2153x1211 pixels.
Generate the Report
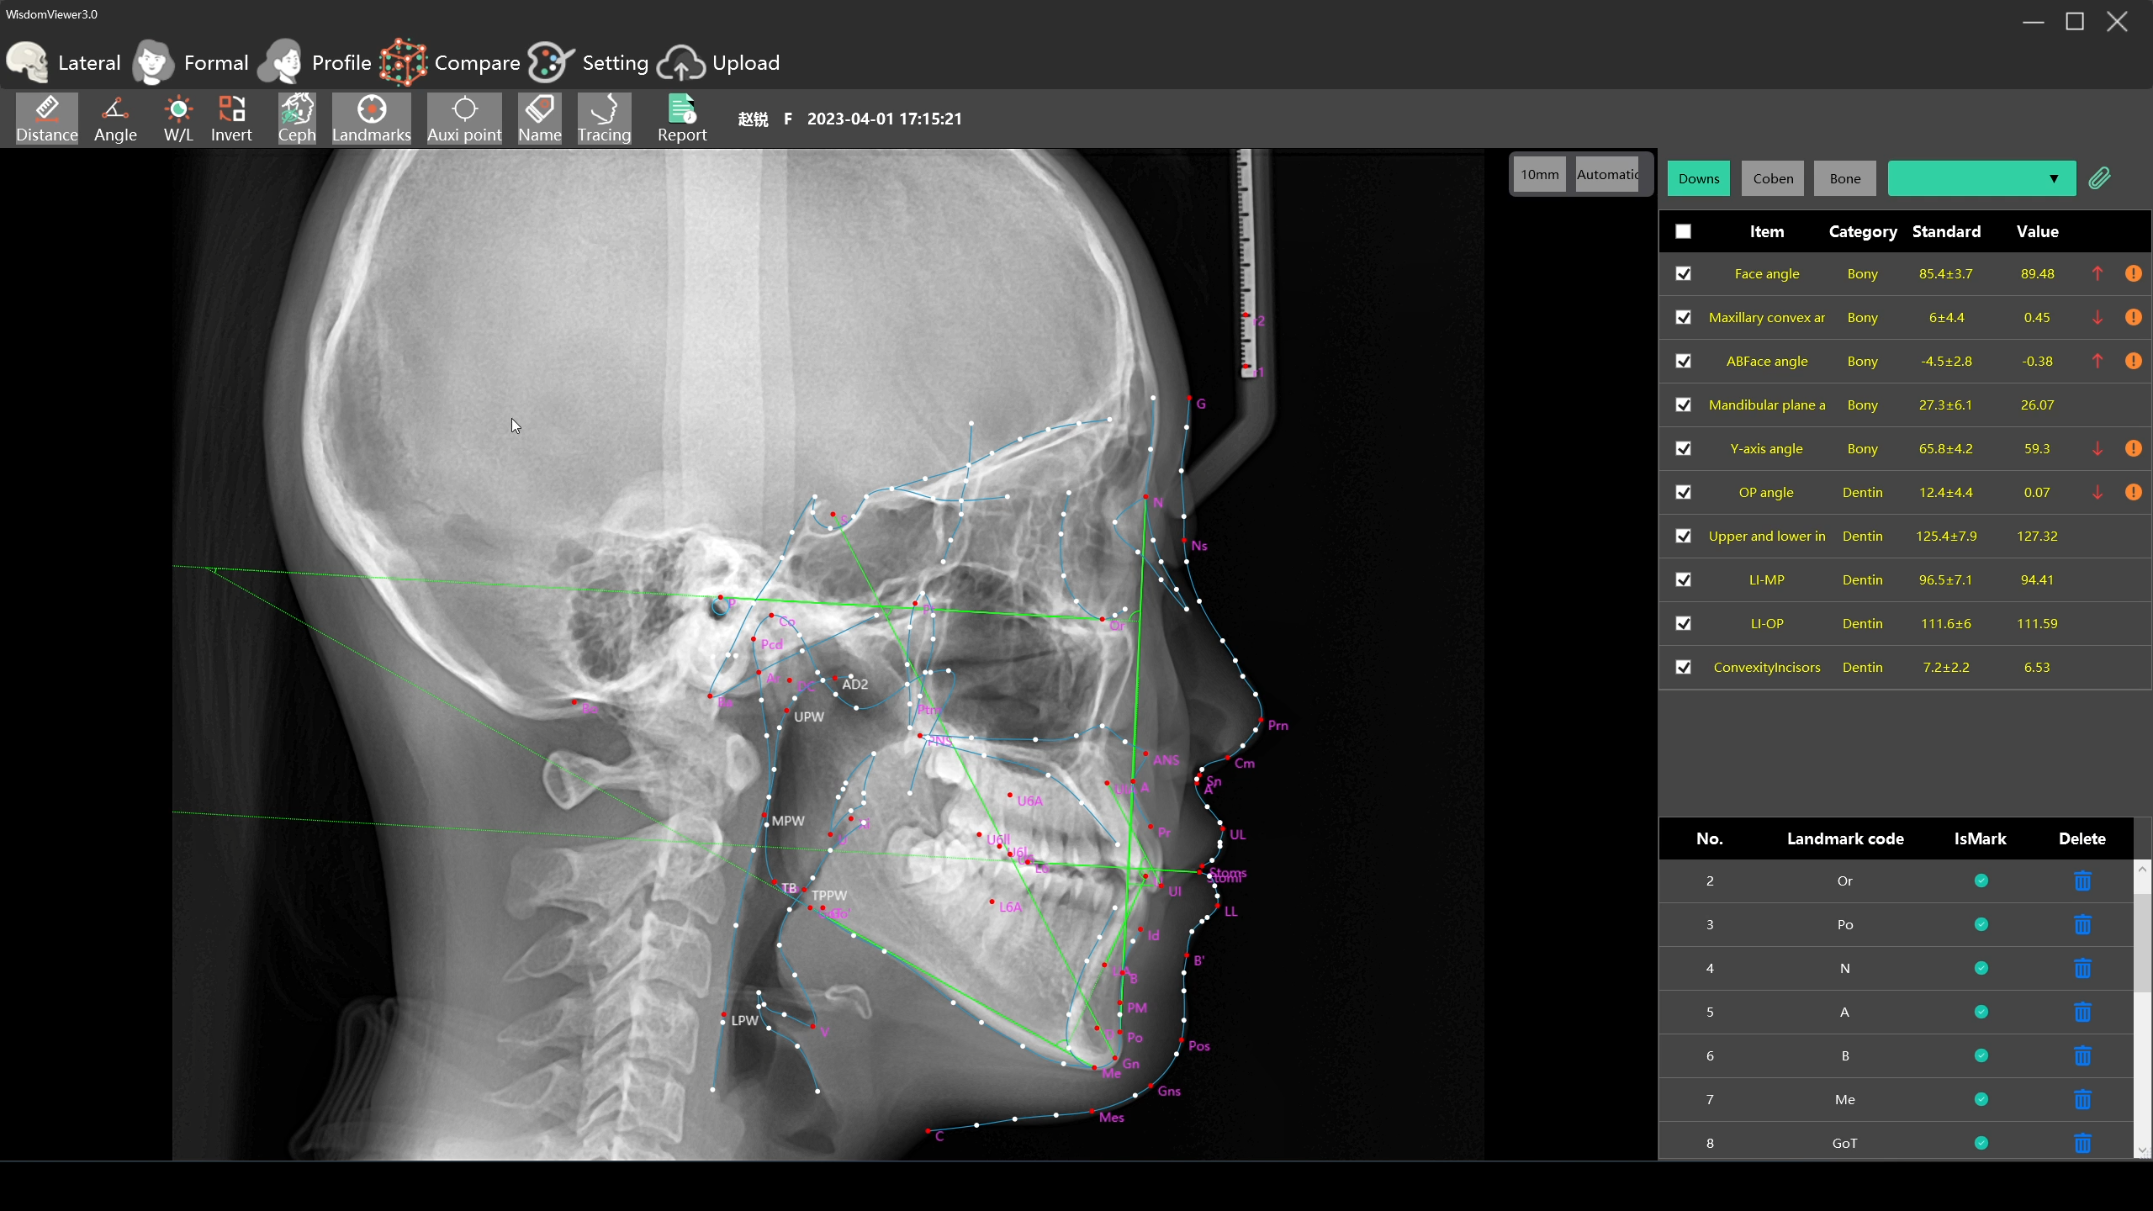point(682,119)
